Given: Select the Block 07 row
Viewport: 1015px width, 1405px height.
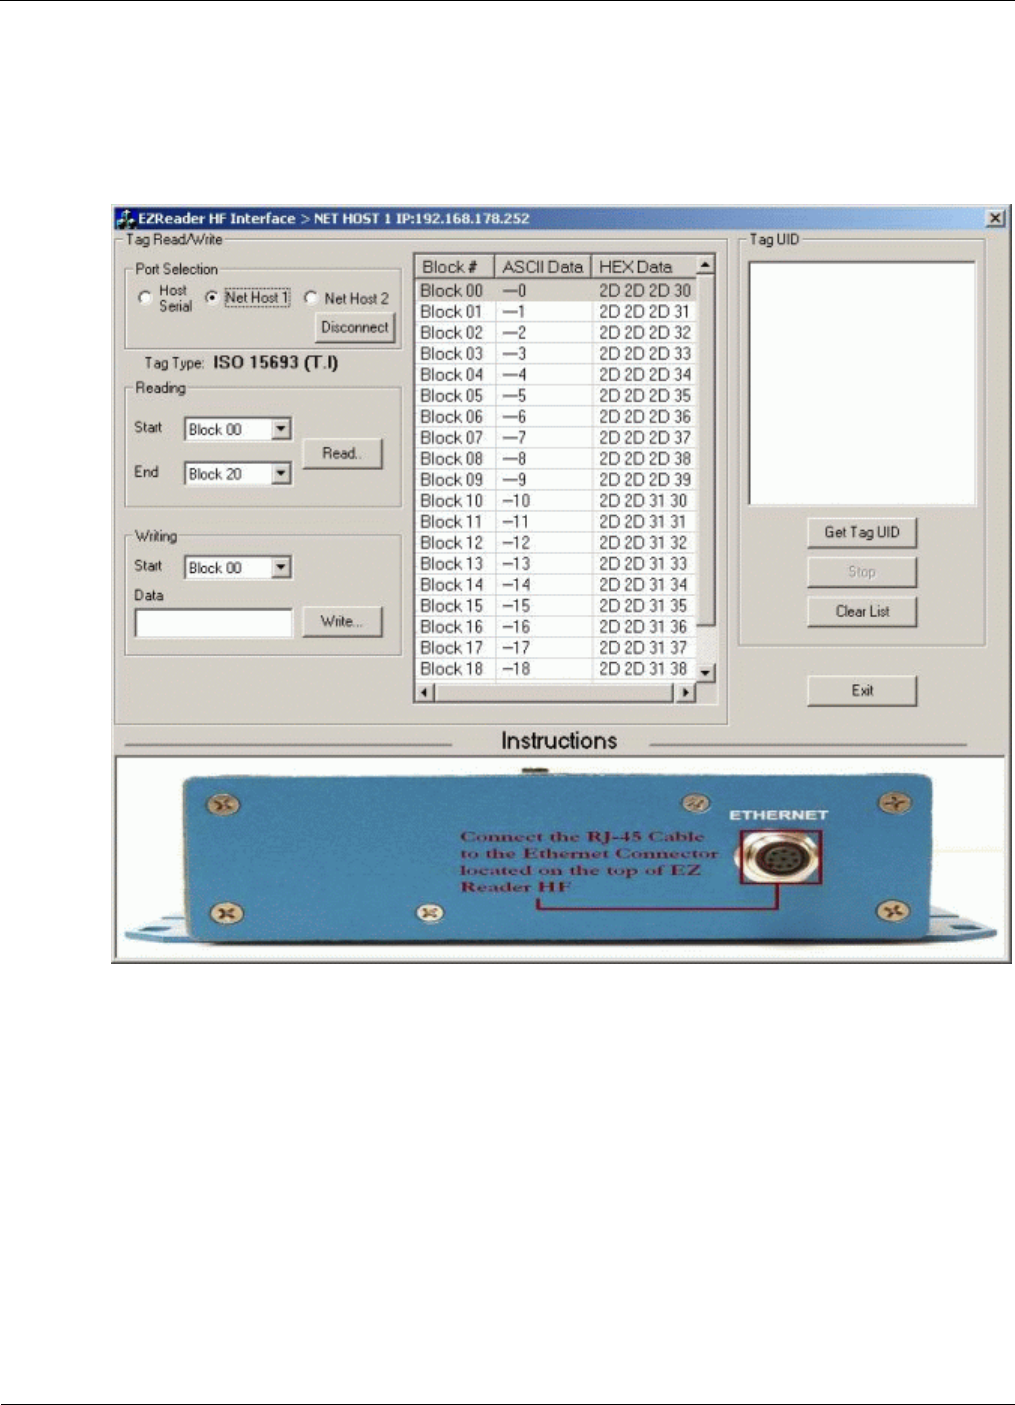Looking at the screenshot, I should (x=556, y=437).
